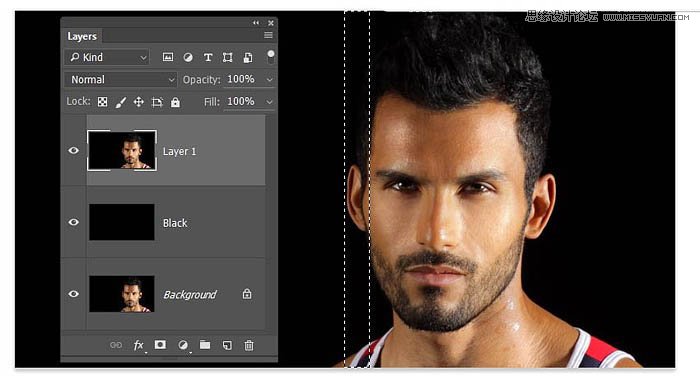700x380 pixels.
Task: Click the Lock all padlock icon
Action: coord(175,102)
